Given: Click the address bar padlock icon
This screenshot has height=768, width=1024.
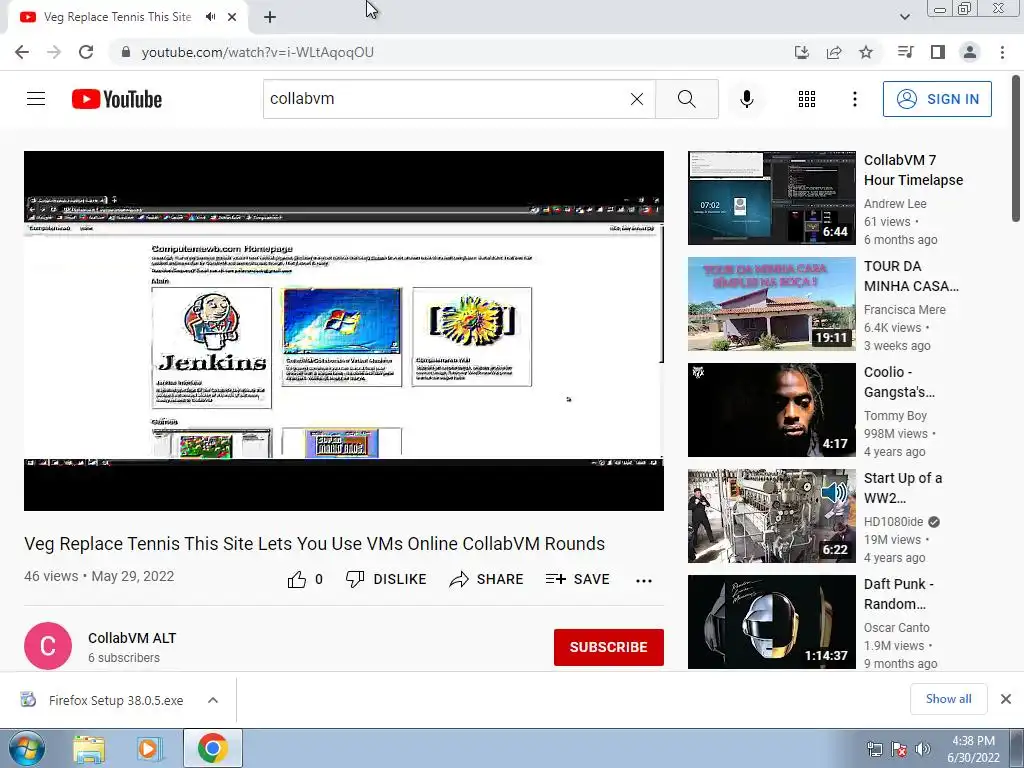Looking at the screenshot, I should (x=126, y=52).
